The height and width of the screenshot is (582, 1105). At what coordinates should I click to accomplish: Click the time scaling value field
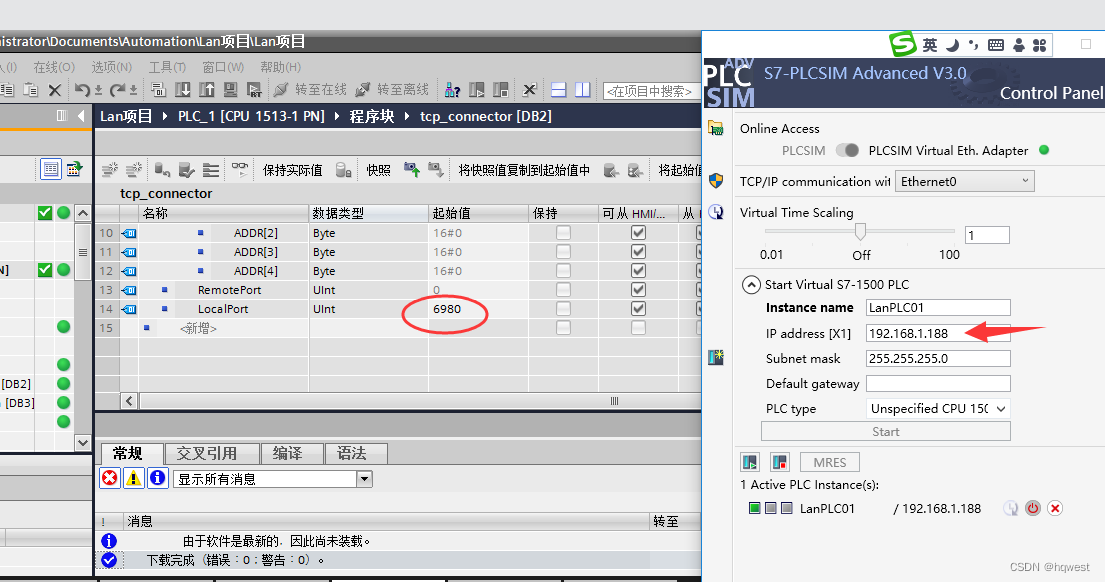[987, 235]
